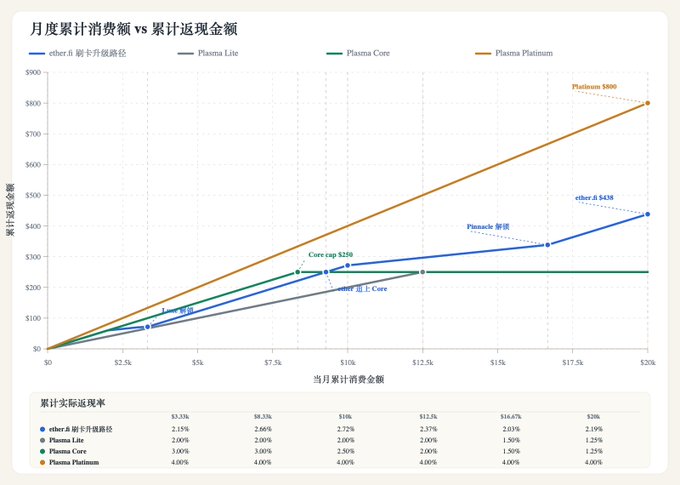
Task: Click the chart title 月度累计消费额 vs 累计返现金额
Action: click(134, 29)
